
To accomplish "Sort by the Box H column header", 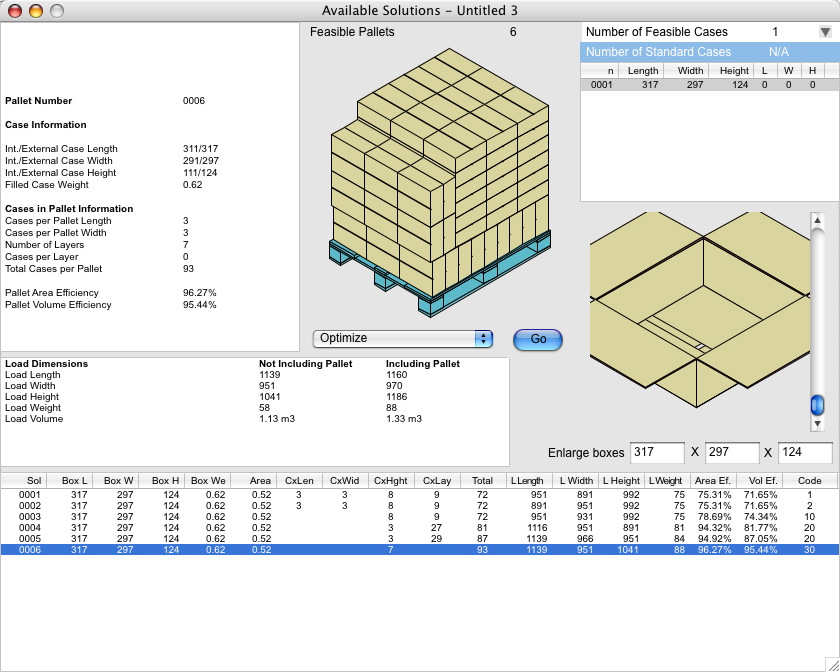I will point(162,481).
